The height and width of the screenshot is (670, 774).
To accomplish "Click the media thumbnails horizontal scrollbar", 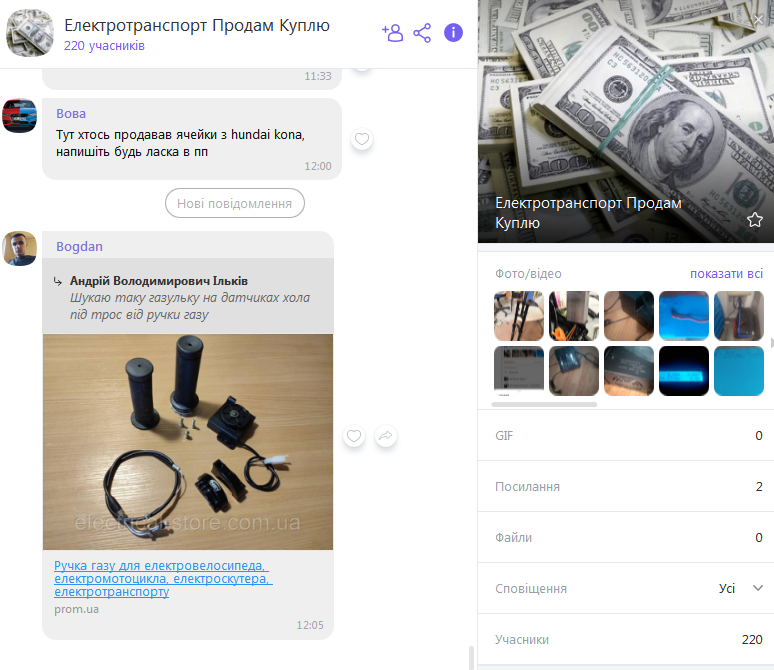I will tap(544, 404).
